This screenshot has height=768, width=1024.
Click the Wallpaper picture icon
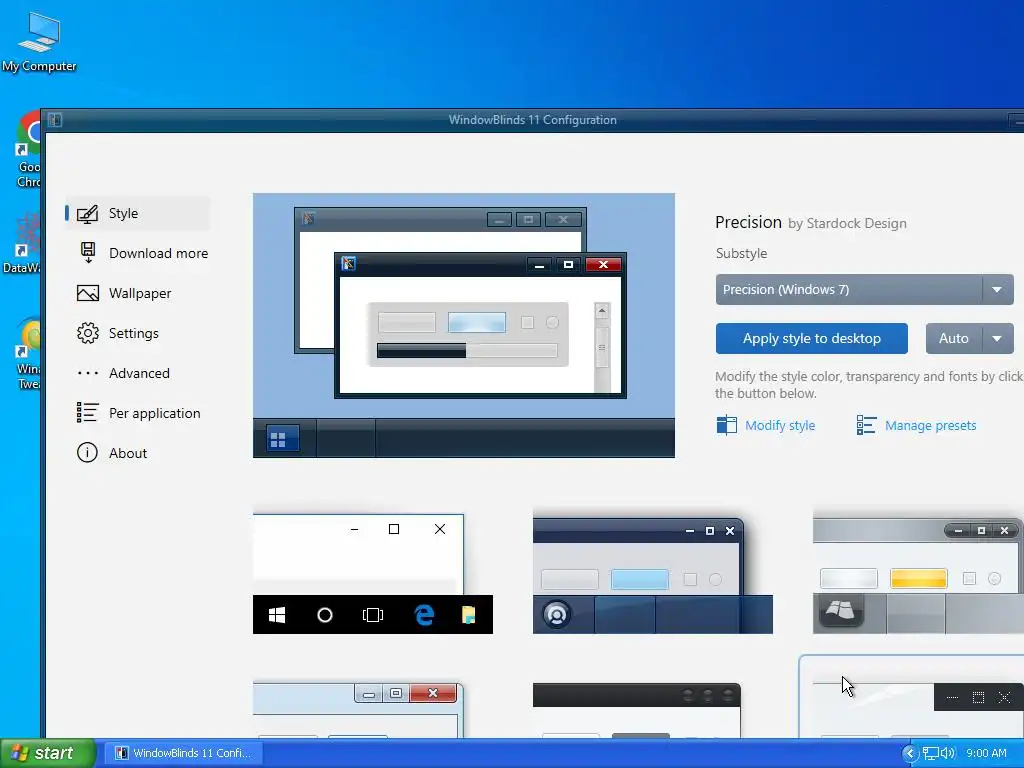pyautogui.click(x=88, y=293)
